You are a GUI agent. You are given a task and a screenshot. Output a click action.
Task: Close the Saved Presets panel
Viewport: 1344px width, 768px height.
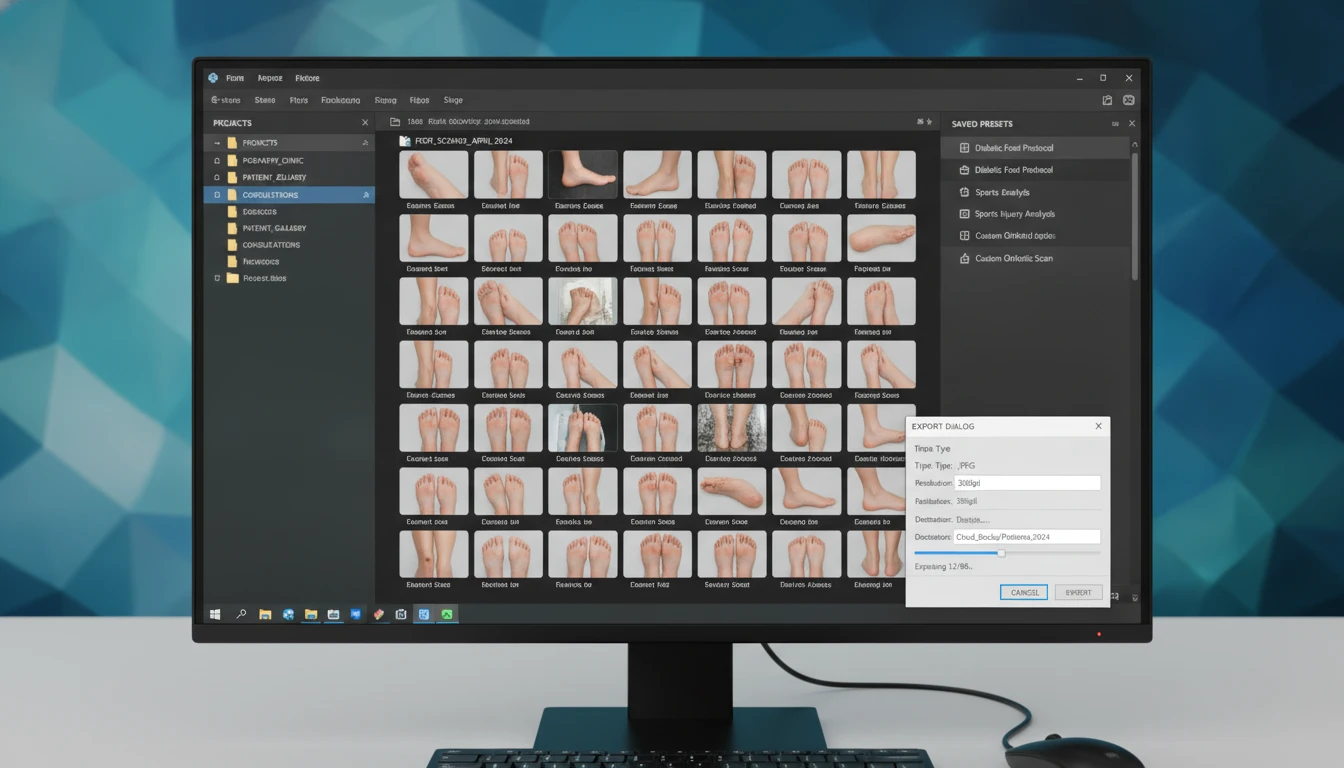tap(1132, 124)
